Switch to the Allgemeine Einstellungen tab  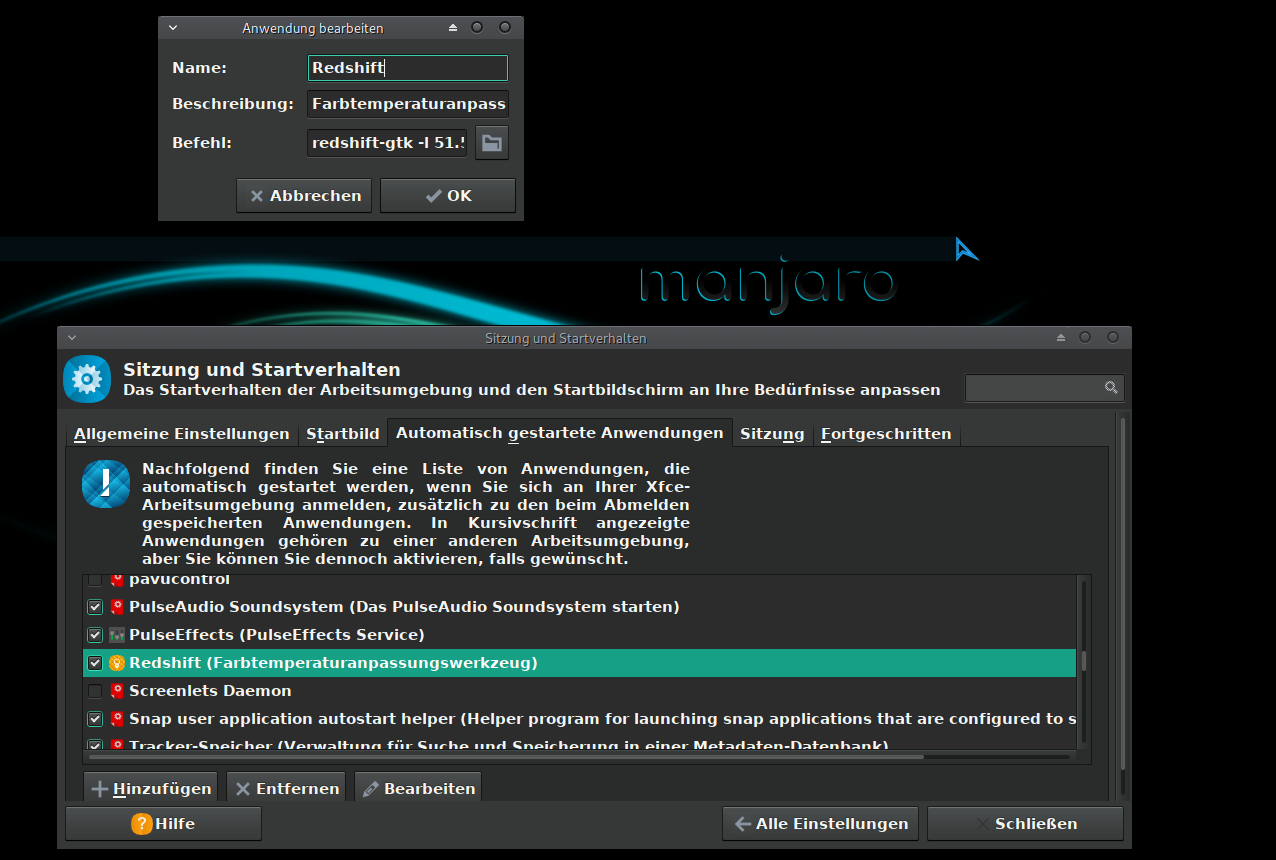point(181,434)
